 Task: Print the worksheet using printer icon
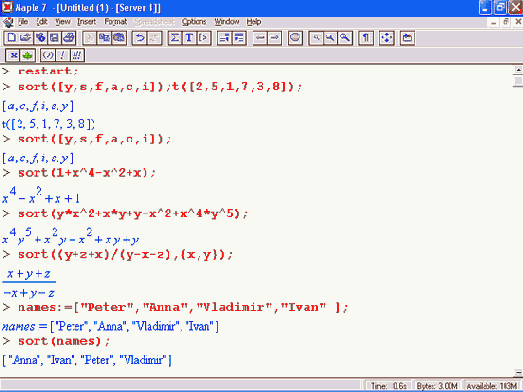[69, 38]
